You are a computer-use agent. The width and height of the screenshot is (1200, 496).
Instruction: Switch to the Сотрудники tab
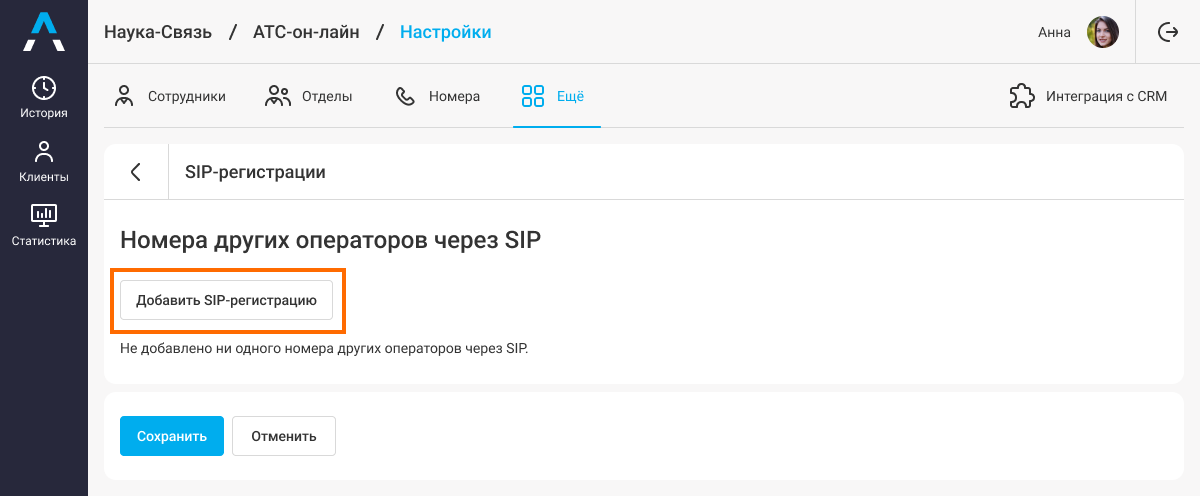coord(169,96)
